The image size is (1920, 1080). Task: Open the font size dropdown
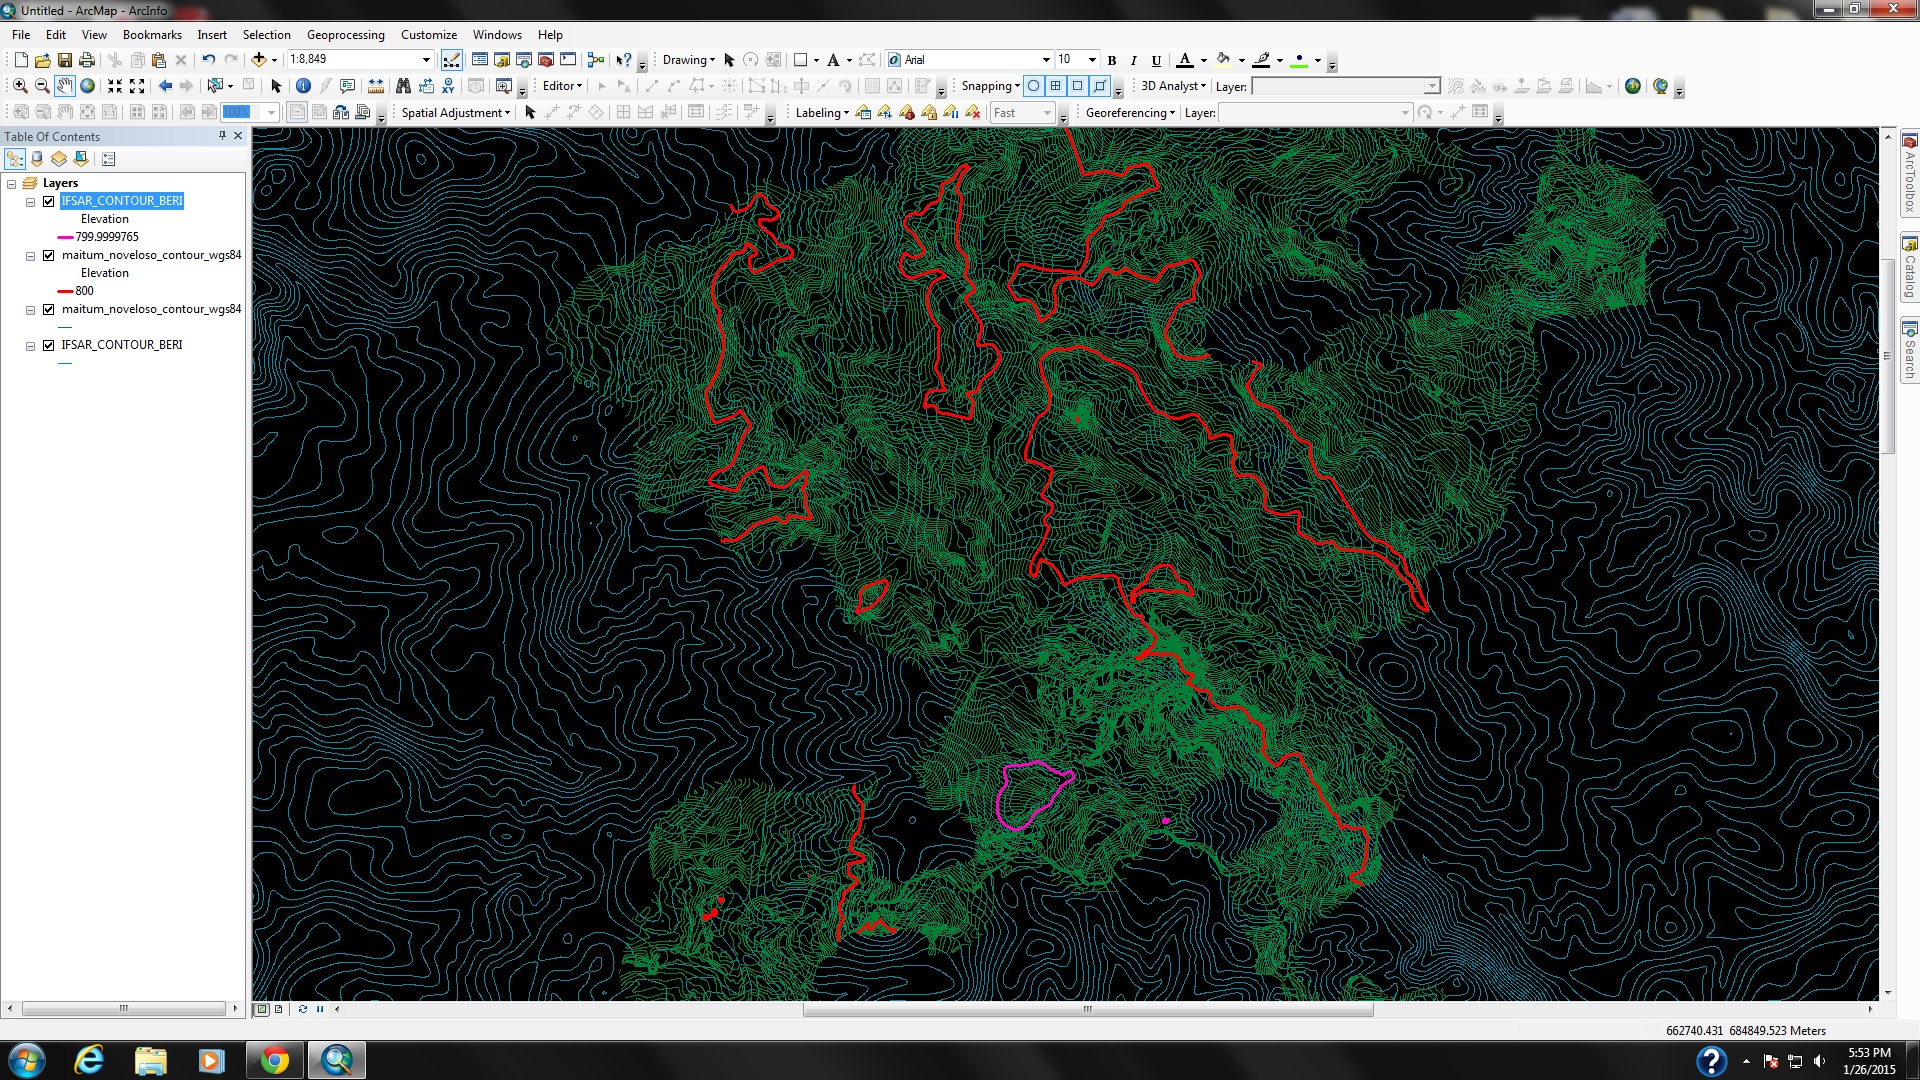(1092, 60)
